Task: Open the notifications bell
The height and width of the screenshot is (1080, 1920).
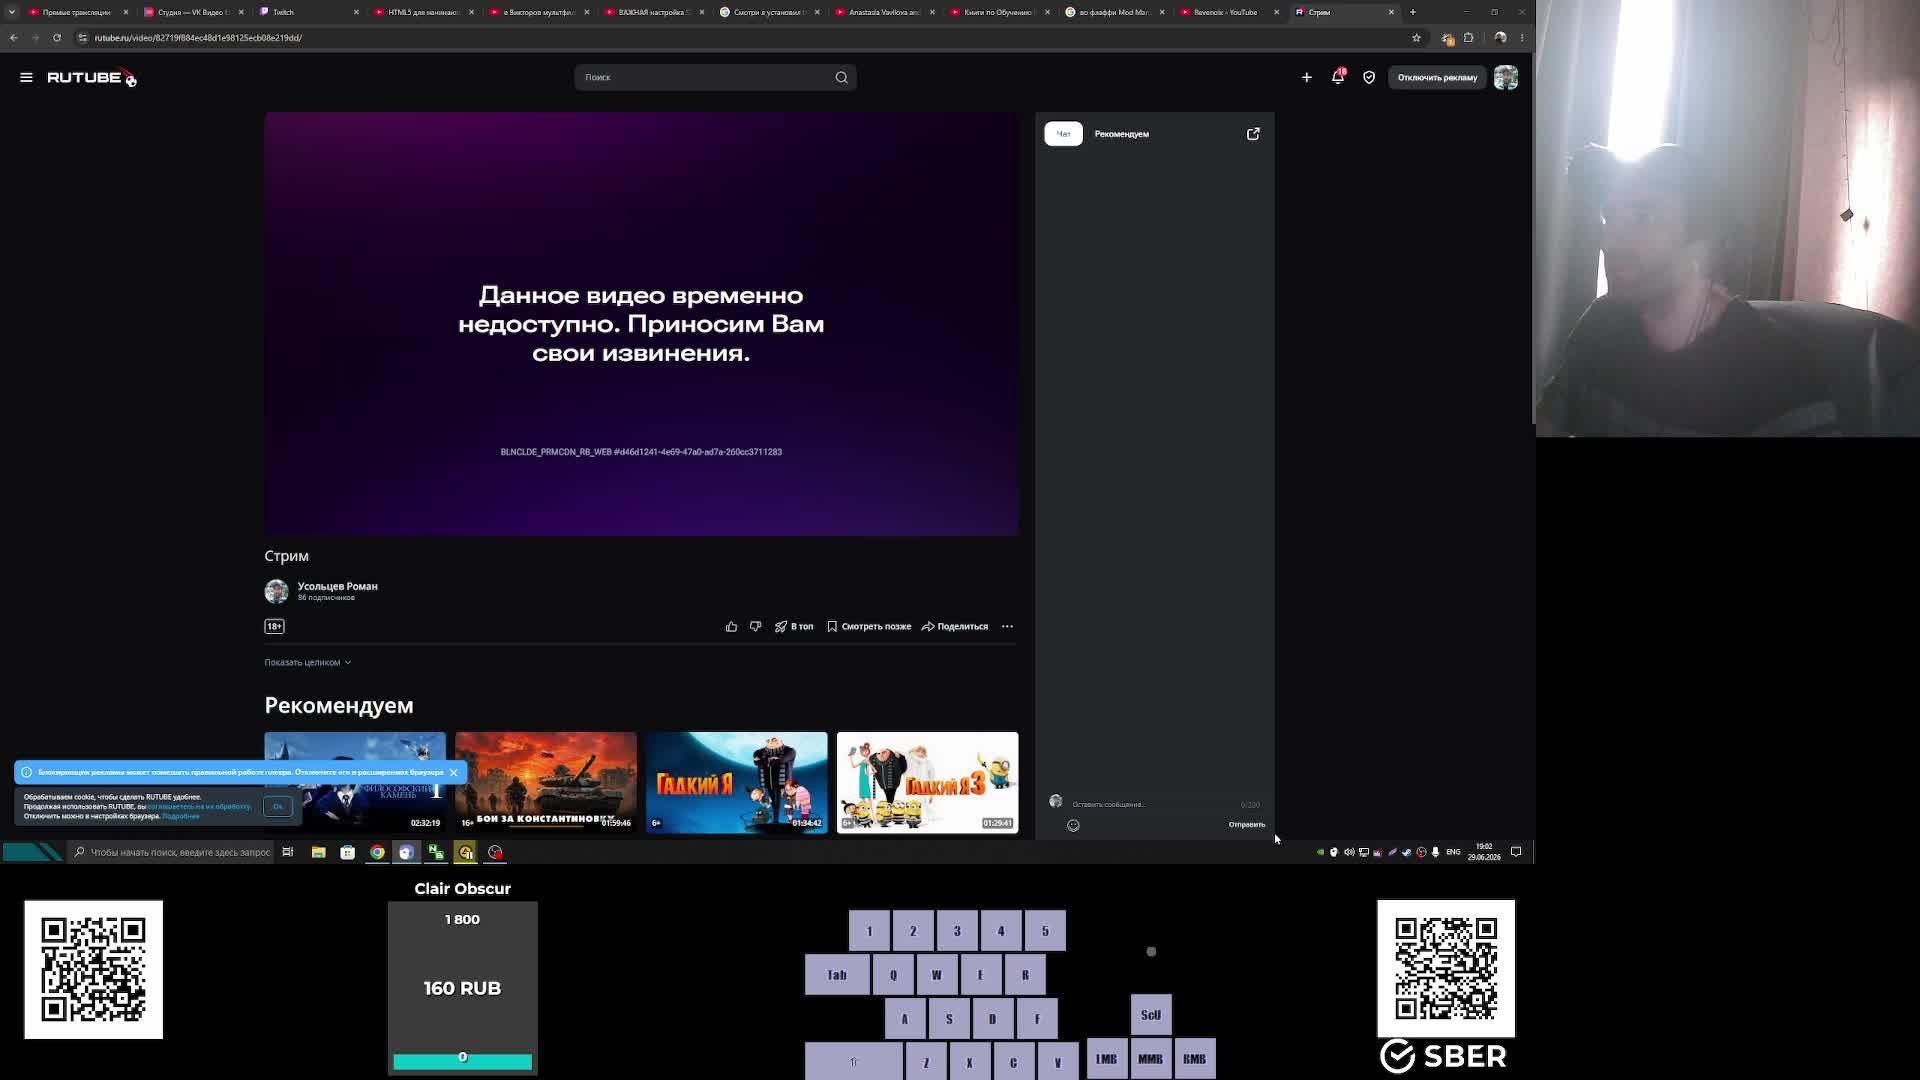Action: point(1338,77)
